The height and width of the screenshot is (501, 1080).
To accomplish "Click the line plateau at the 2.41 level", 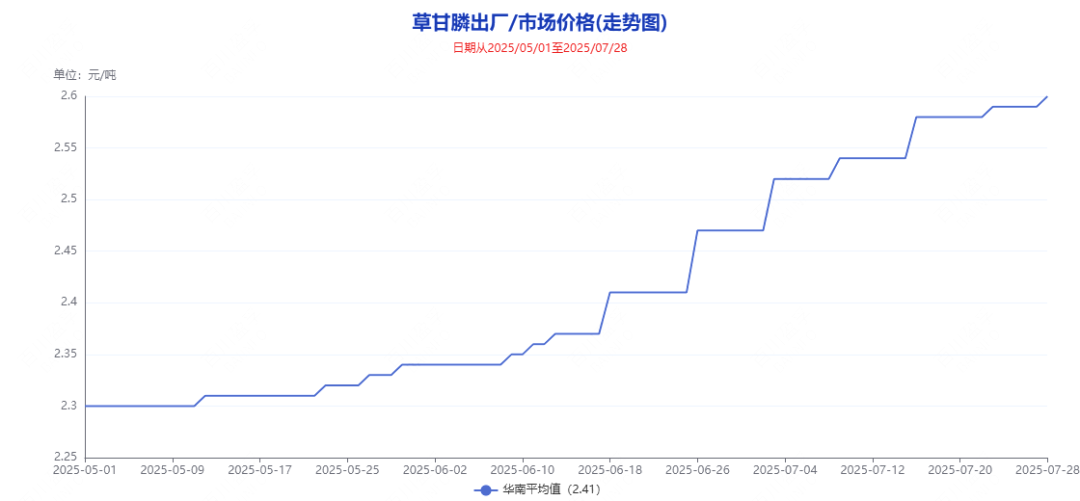I will point(648,292).
